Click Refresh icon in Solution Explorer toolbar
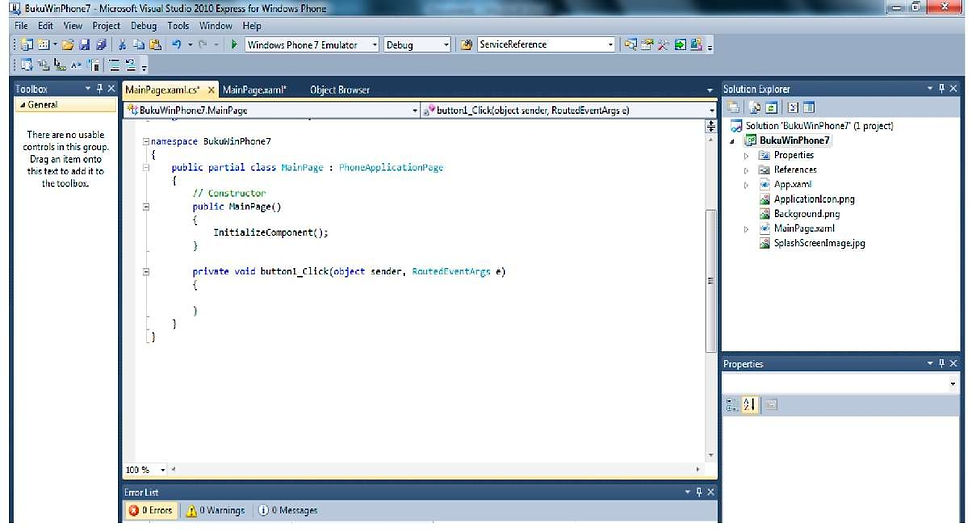Image resolution: width=980 pixels, height=532 pixels. 771,108
